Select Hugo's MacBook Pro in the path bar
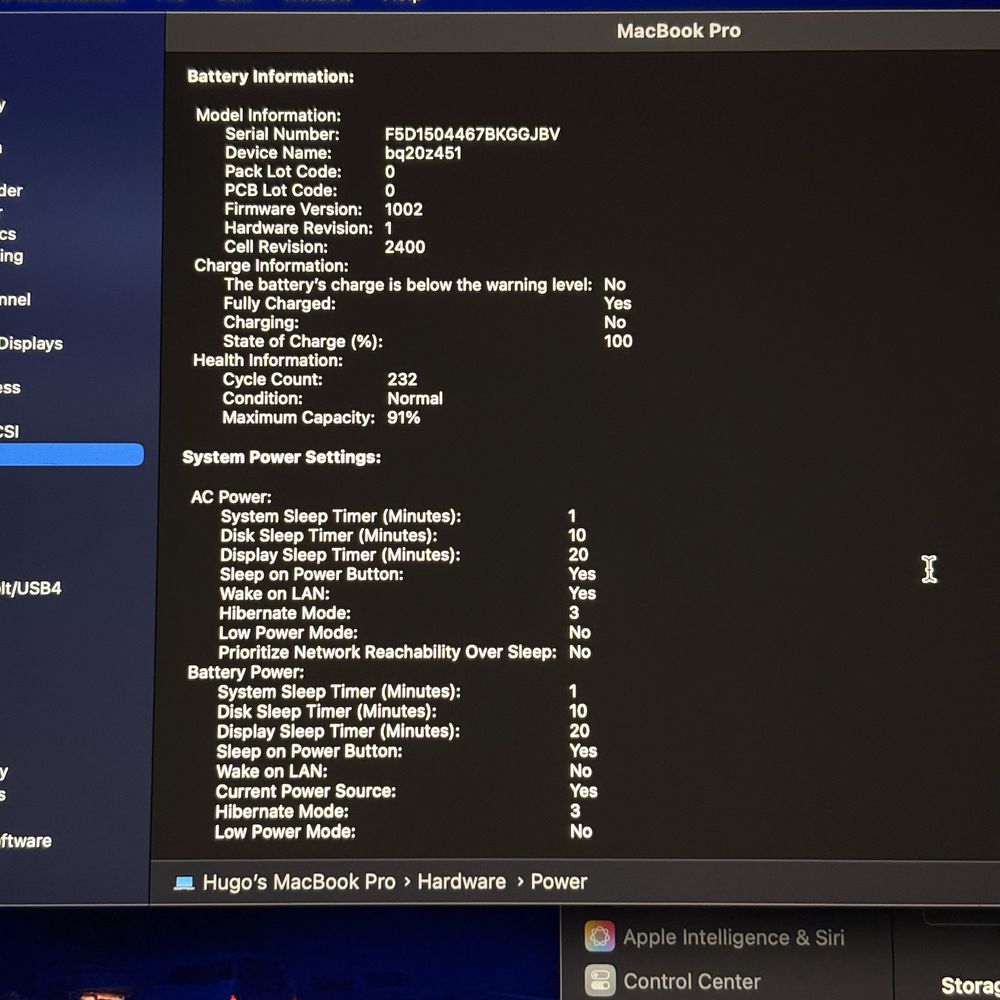Image resolution: width=1000 pixels, height=1000 pixels. [298, 882]
